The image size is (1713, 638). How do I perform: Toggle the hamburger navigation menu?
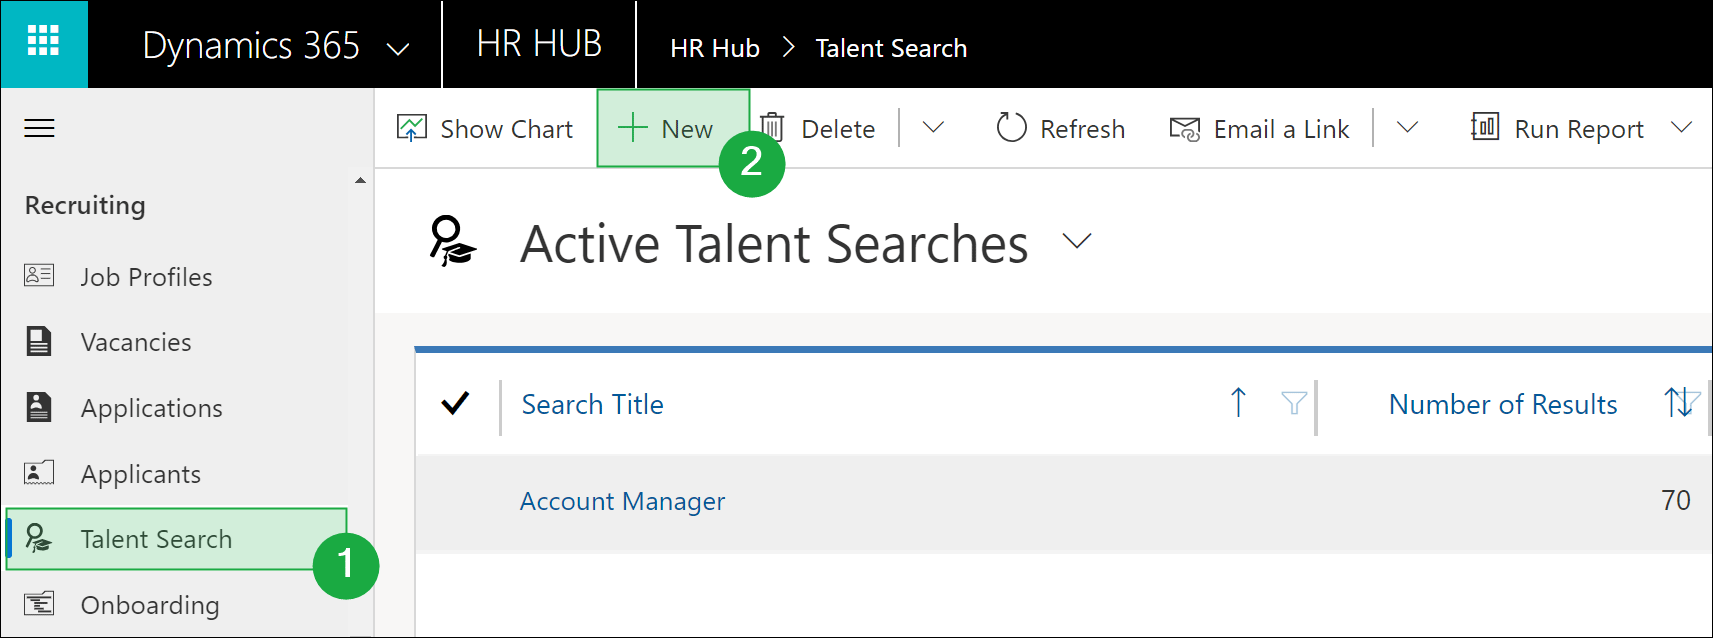[39, 128]
